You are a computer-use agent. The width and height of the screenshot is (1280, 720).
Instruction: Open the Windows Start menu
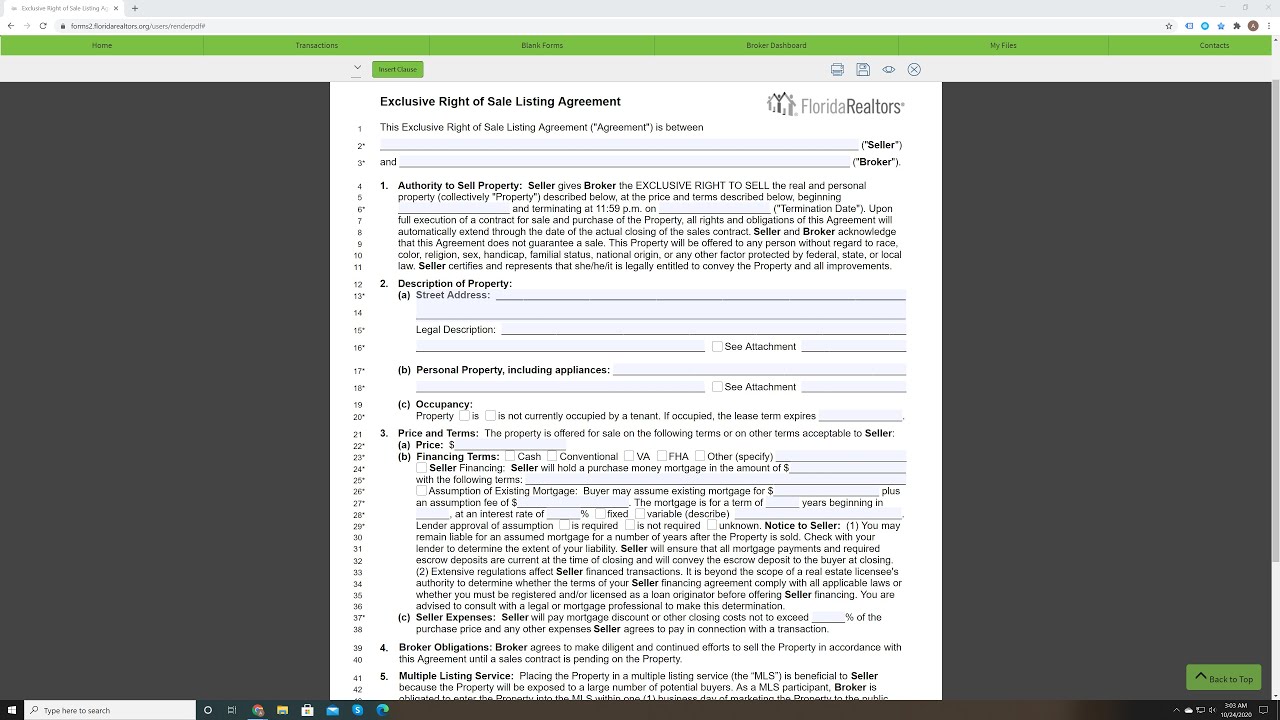point(11,710)
